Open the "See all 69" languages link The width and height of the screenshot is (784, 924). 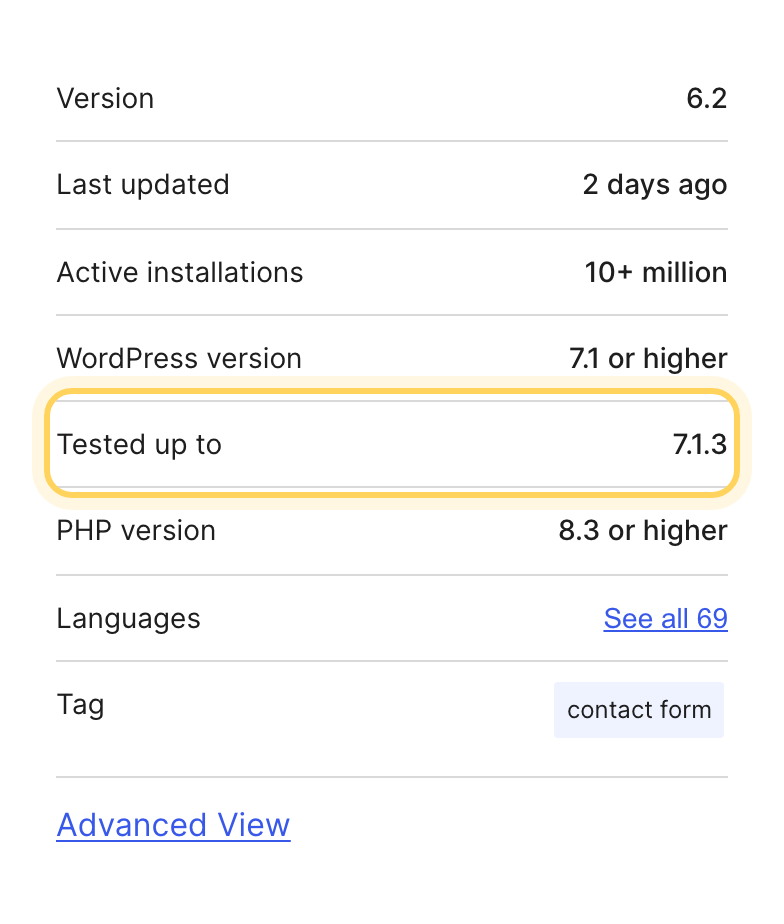pos(666,619)
